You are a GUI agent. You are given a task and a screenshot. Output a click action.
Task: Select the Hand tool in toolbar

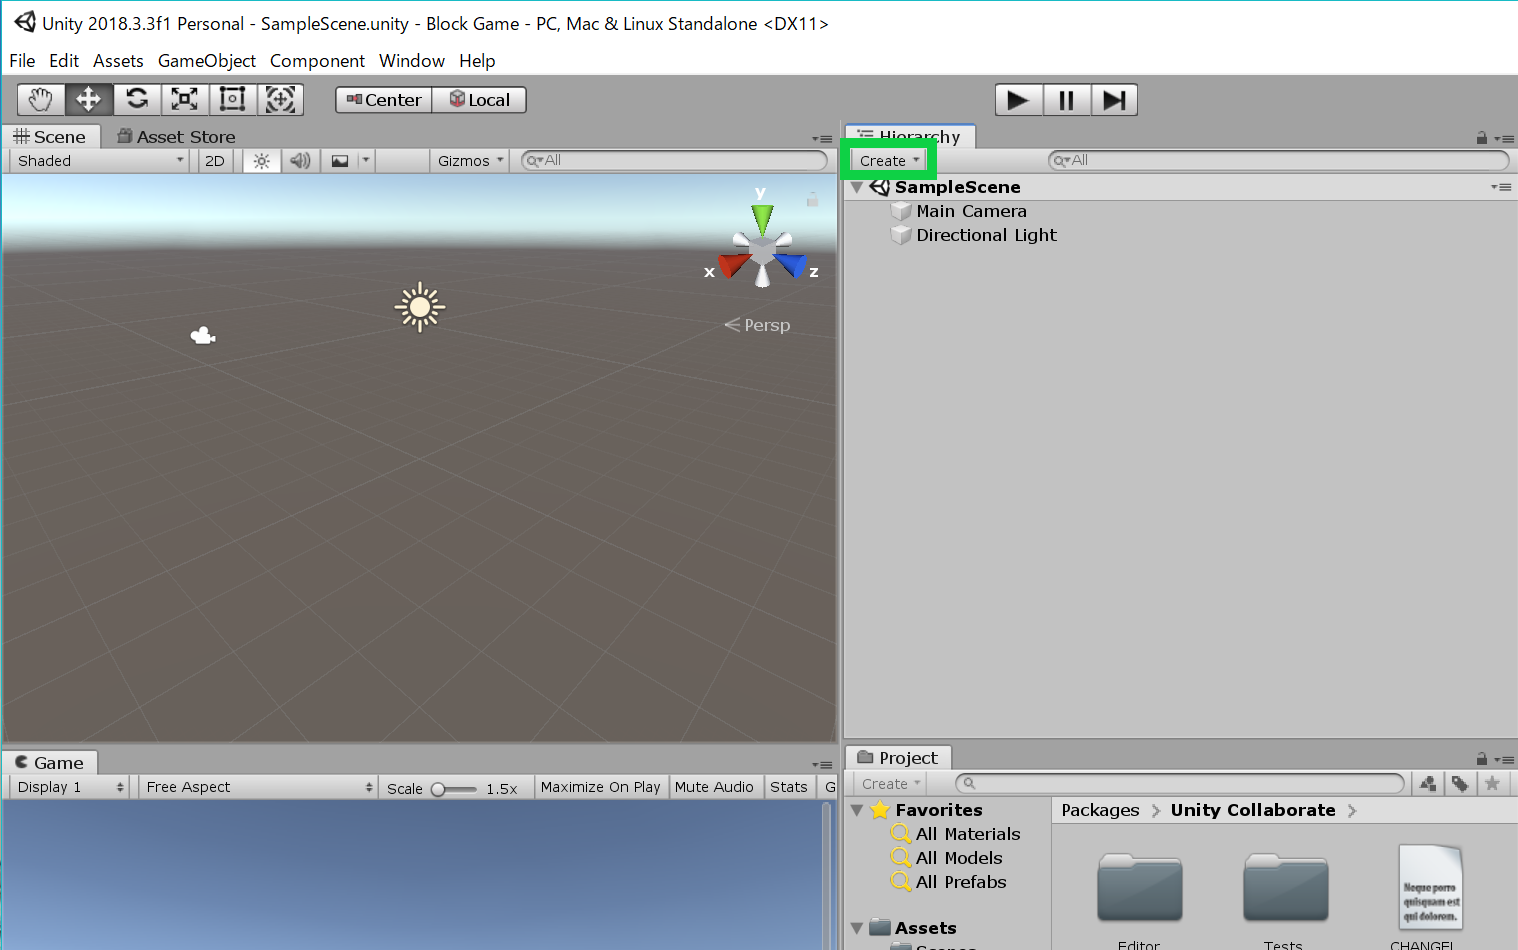[41, 100]
